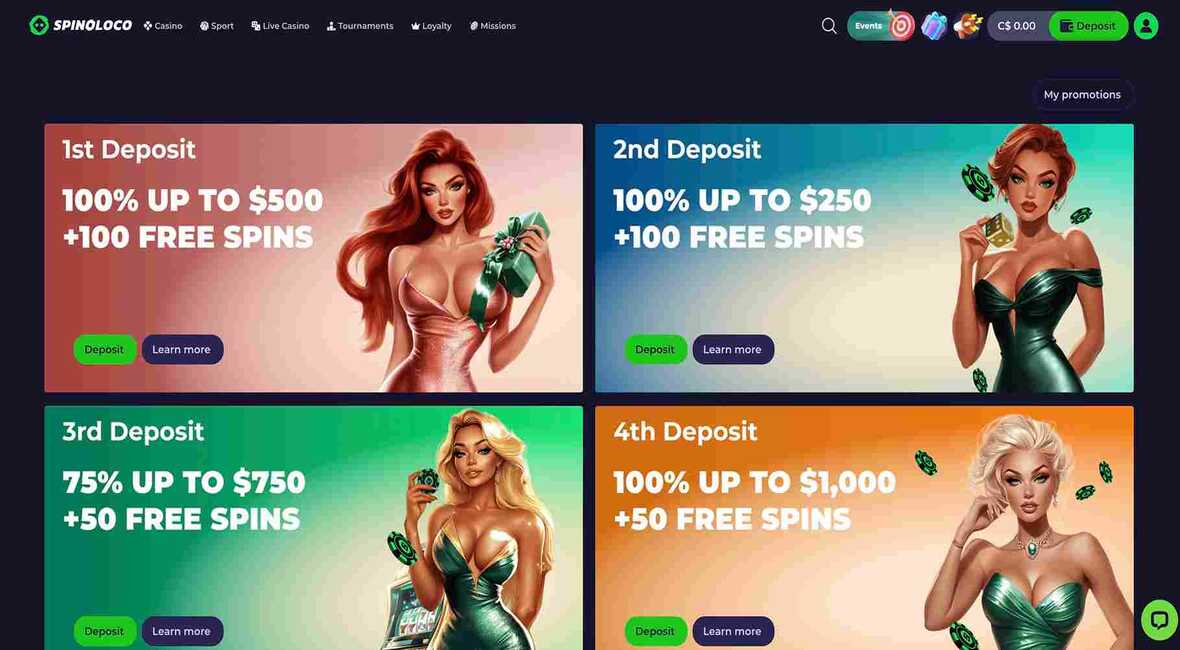Select the 4th Deposit bonus banner
This screenshot has height=650, width=1180.
864,527
